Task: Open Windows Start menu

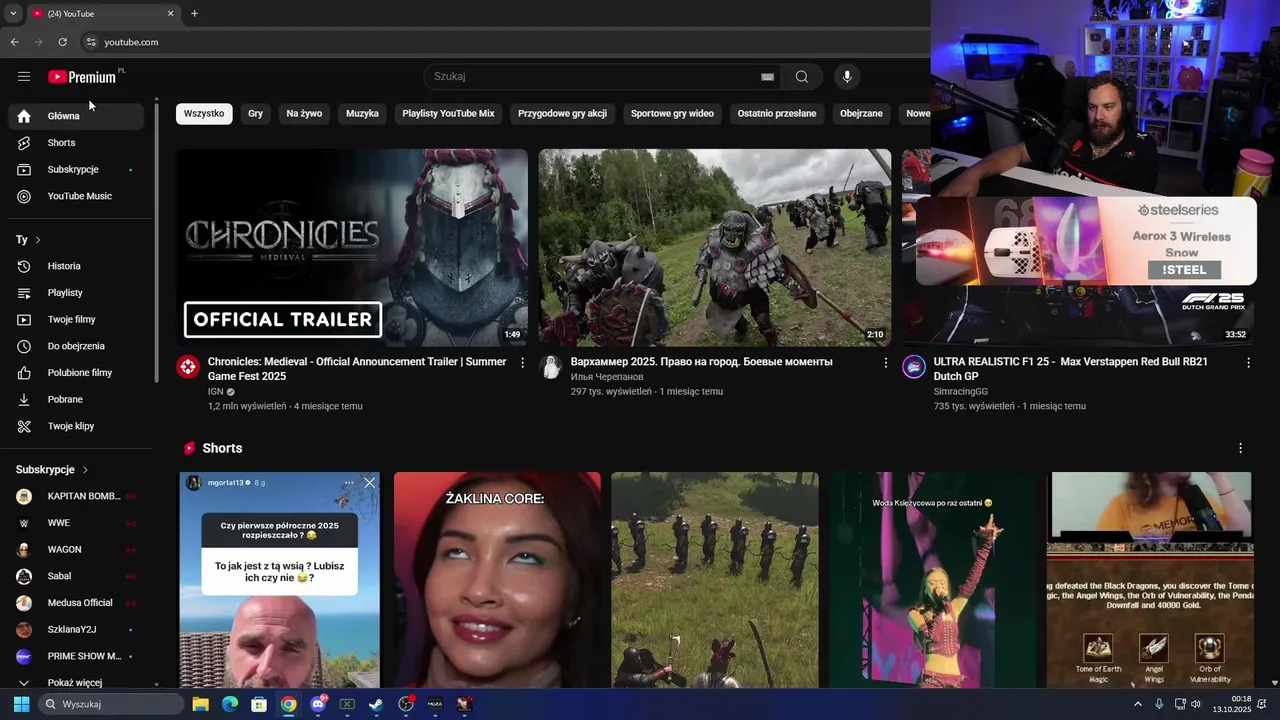Action: 21,704
